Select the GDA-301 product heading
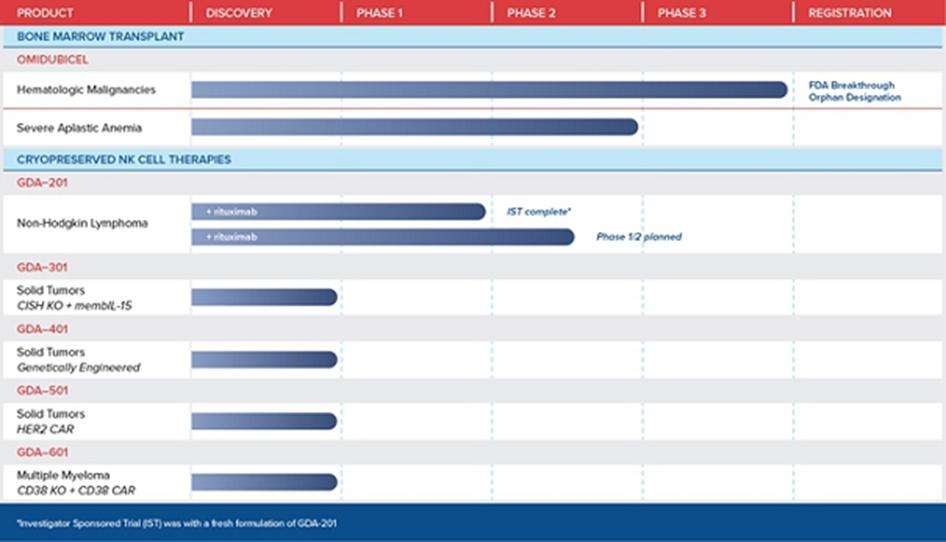Viewport: 946px width, 542px height. click(x=42, y=267)
